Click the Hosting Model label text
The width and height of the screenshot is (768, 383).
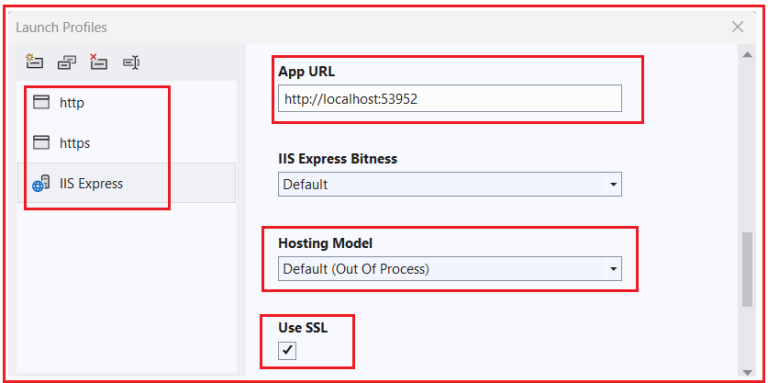pos(325,243)
